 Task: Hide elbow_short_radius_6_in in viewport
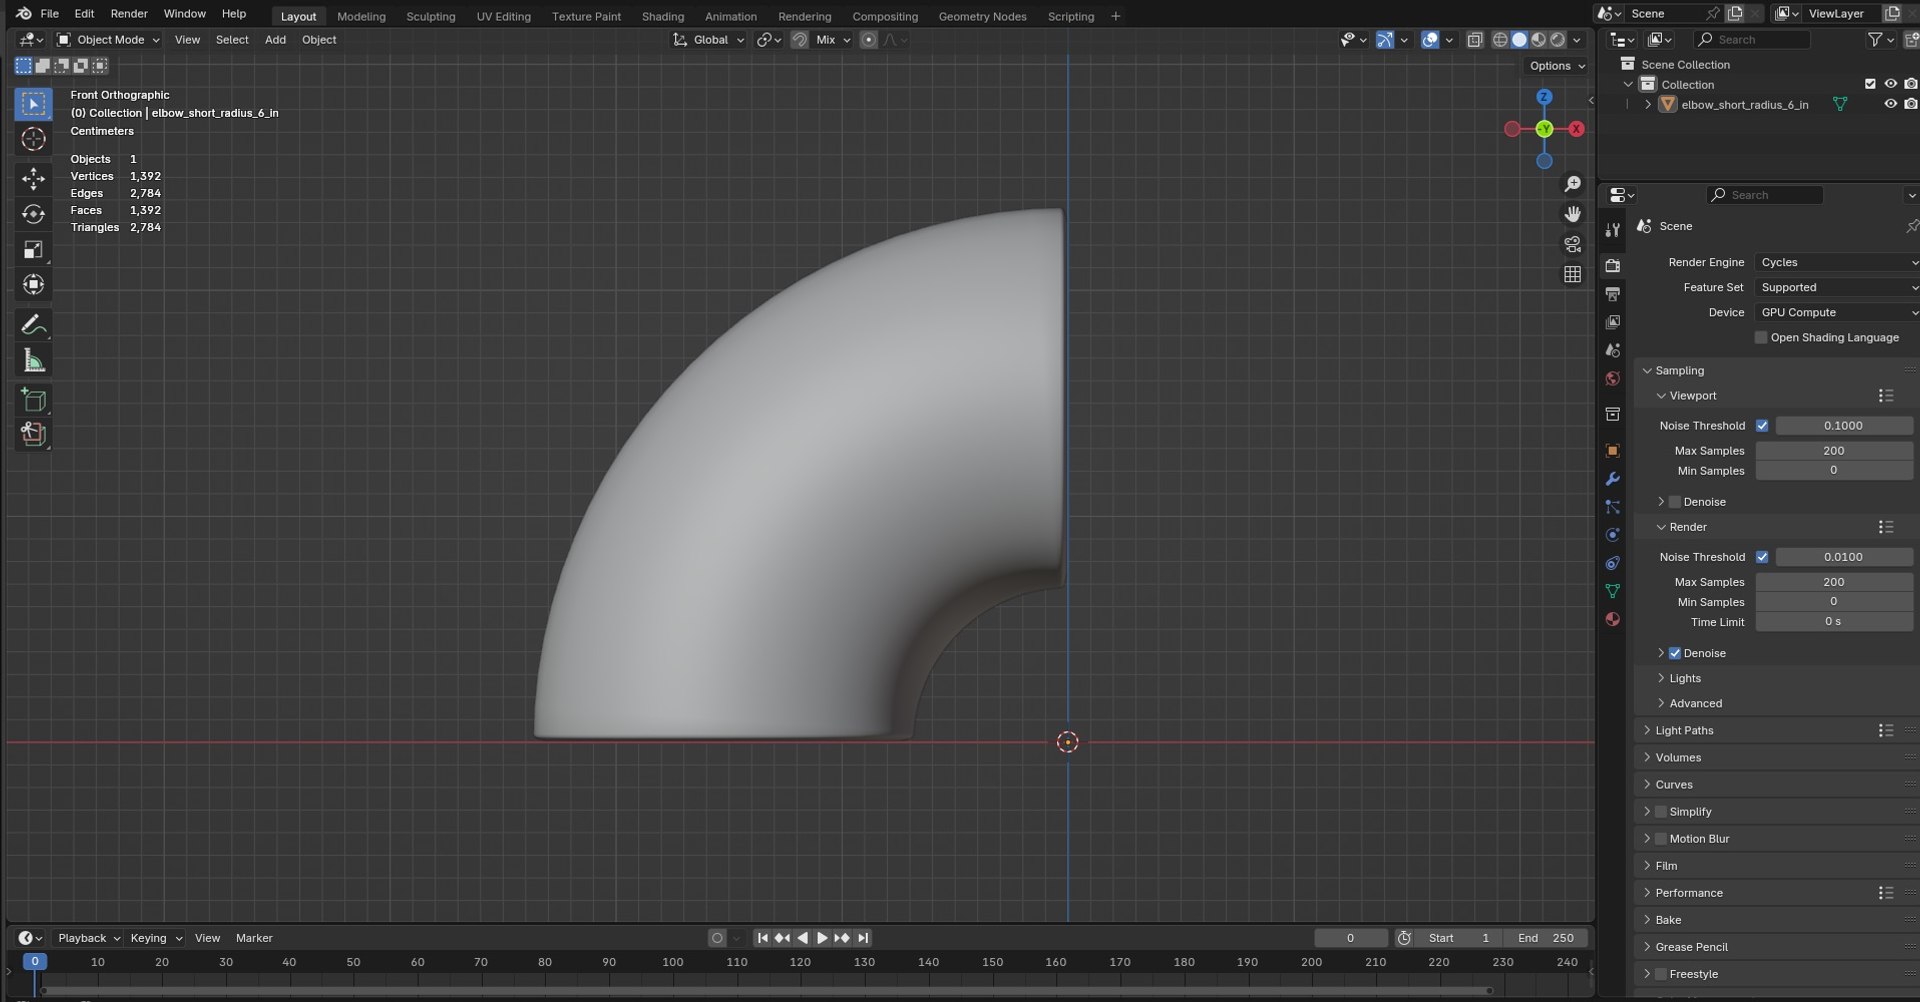point(1890,104)
